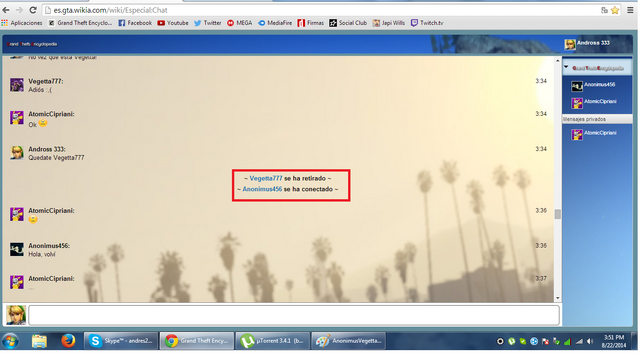The width and height of the screenshot is (640, 360).
Task: Open the Twitch.tv bookmark
Action: tap(427, 23)
